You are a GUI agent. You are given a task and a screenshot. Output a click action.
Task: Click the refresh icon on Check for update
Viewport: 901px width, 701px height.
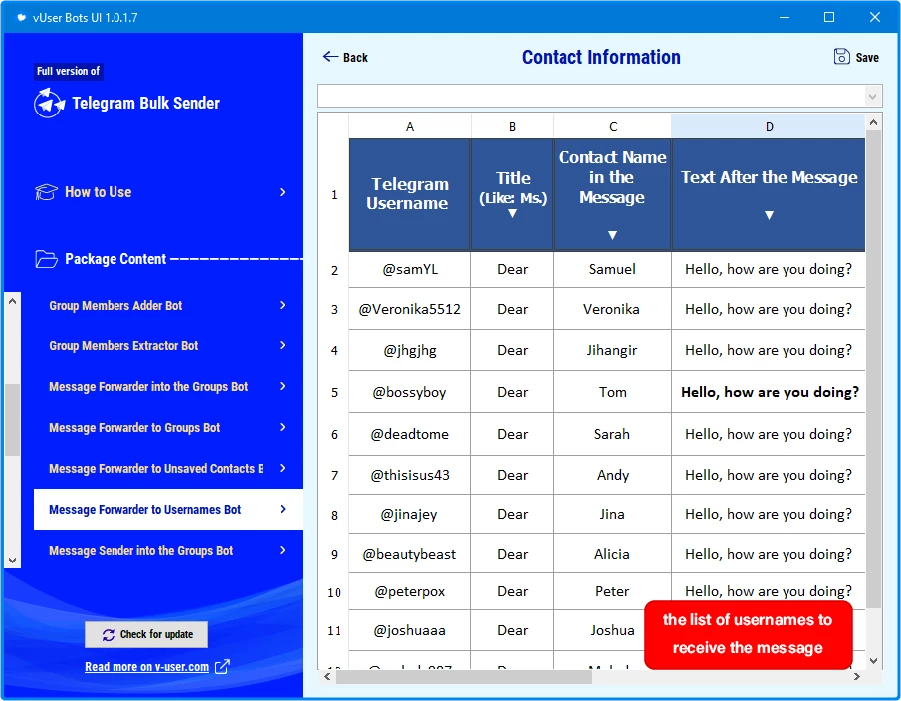(109, 634)
